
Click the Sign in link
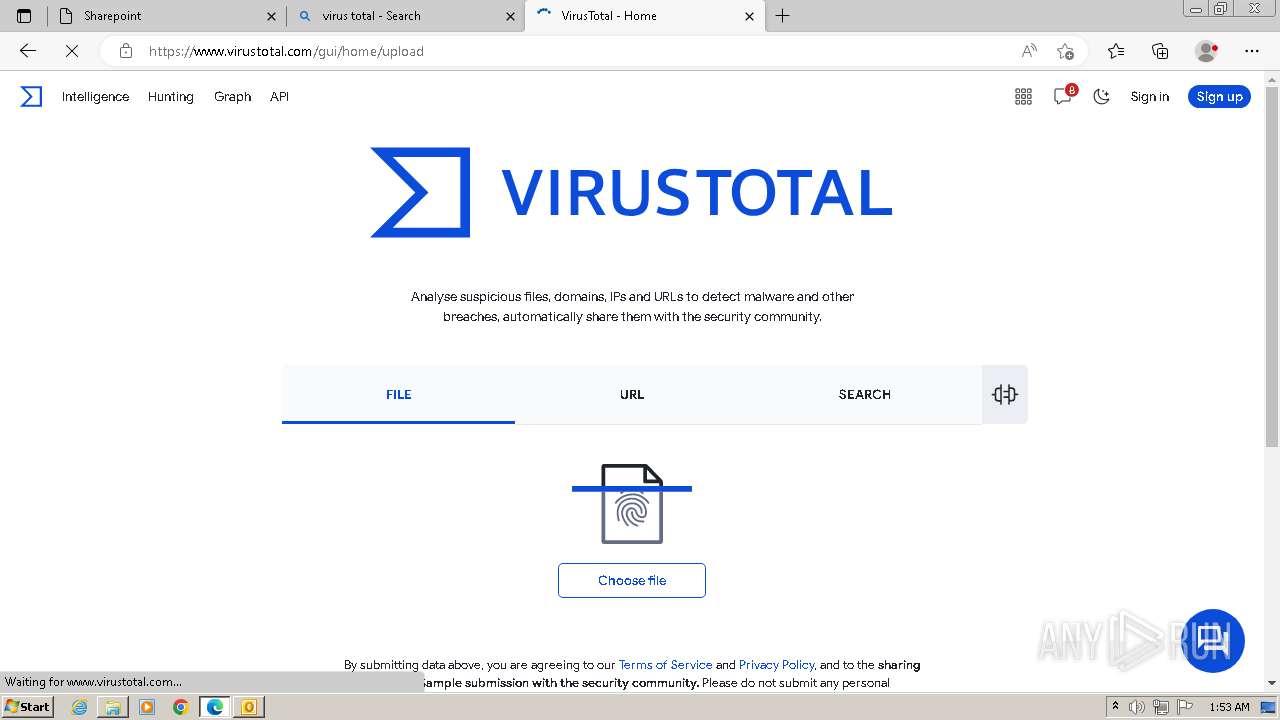(1149, 97)
